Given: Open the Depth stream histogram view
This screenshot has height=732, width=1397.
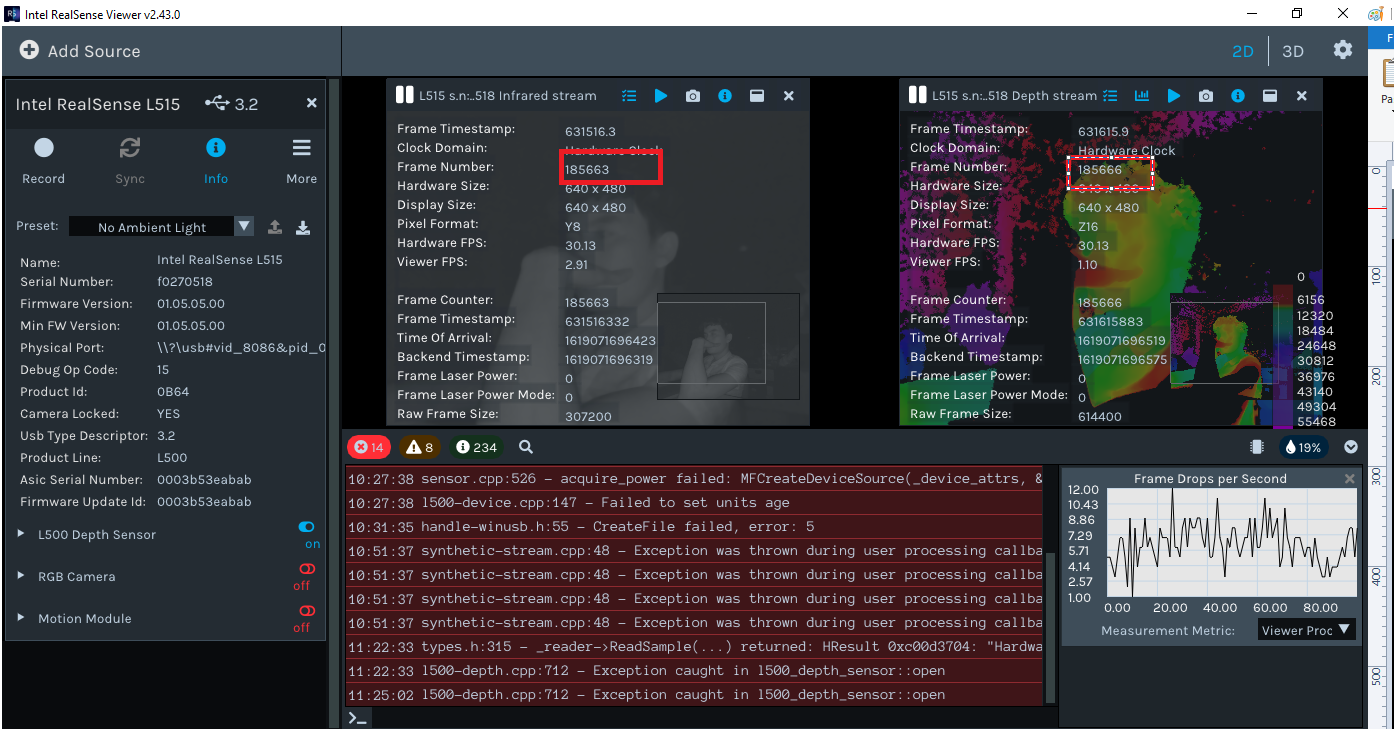Looking at the screenshot, I should coord(1142,95).
